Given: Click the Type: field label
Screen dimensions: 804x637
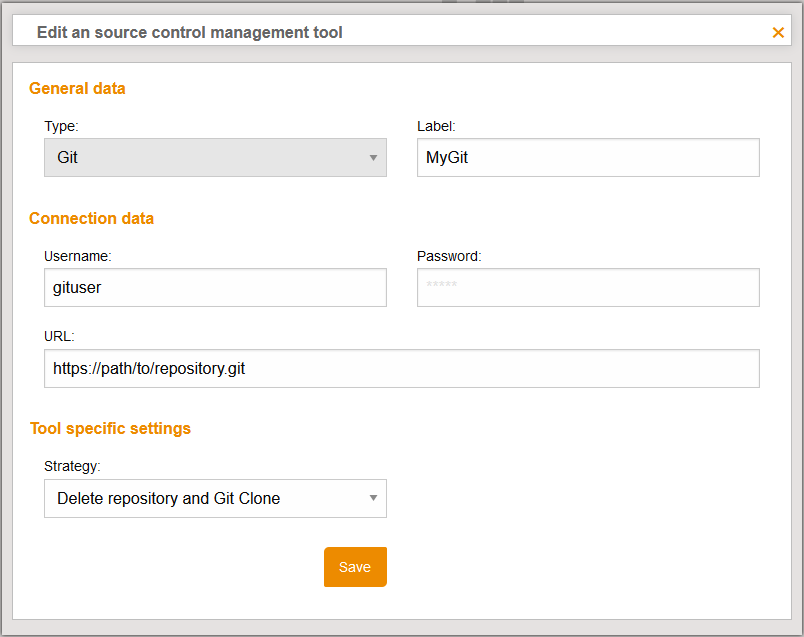Looking at the screenshot, I should (x=61, y=126).
